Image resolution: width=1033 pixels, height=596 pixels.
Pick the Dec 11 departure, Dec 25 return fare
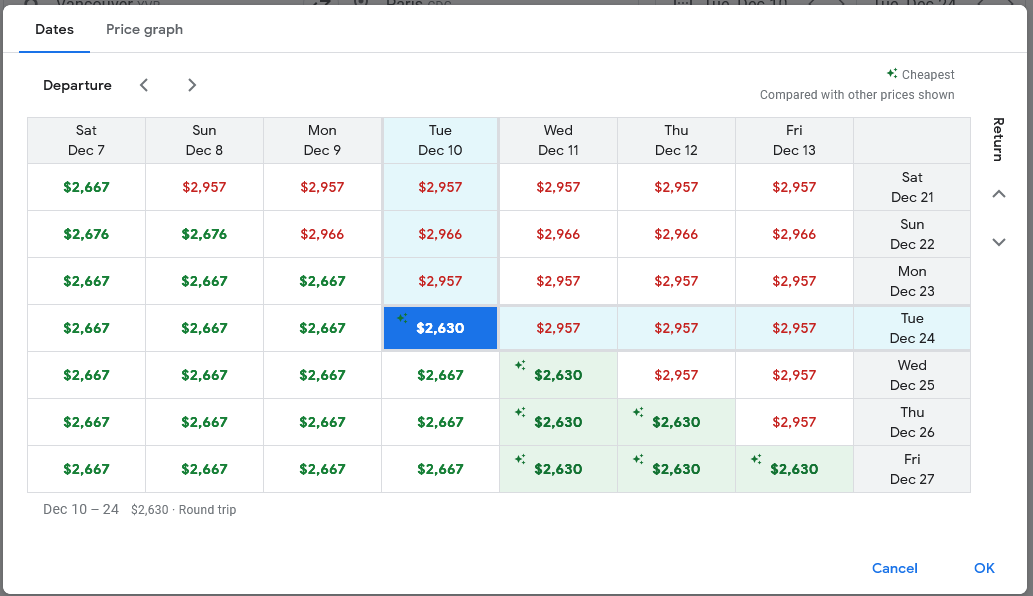click(x=558, y=375)
